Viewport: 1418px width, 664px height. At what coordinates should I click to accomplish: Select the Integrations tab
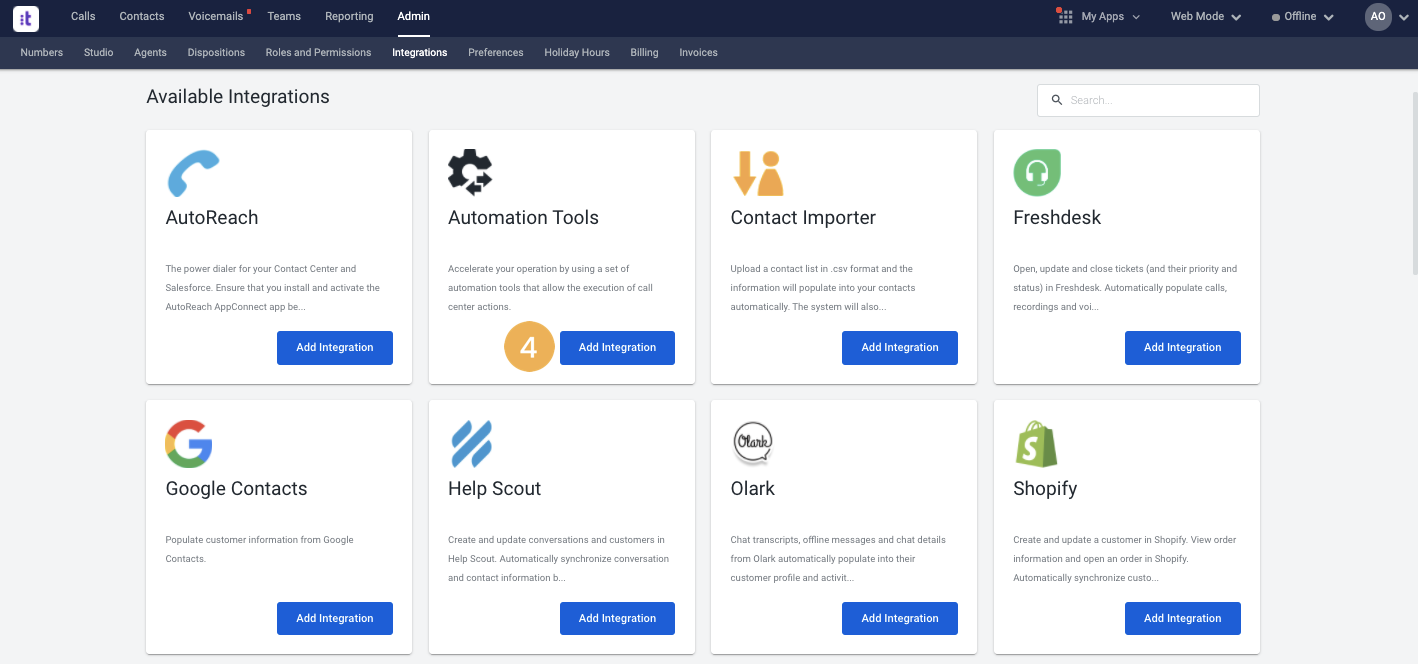tap(420, 52)
